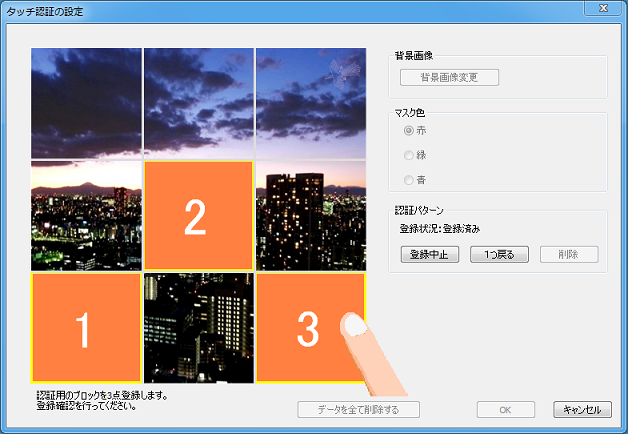Click the 背景画像変更 button
628x434 pixels.
[449, 77]
